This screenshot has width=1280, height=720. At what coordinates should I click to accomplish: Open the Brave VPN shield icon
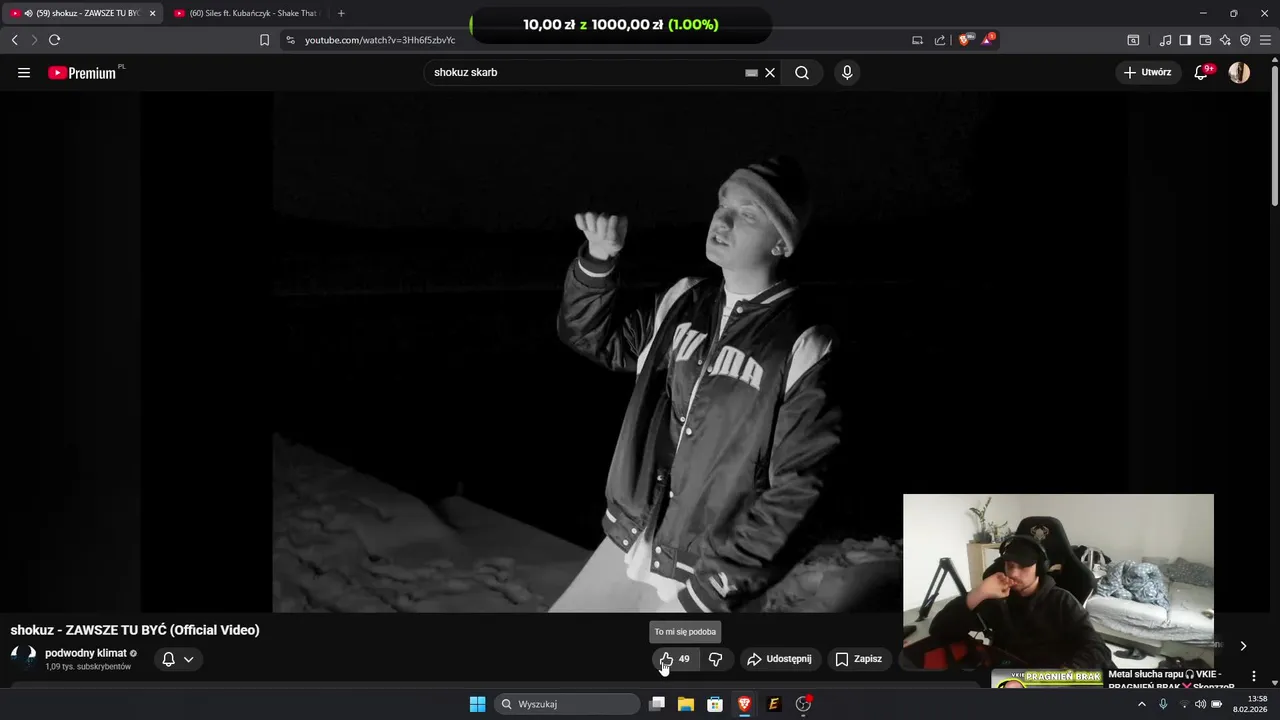(x=1245, y=40)
